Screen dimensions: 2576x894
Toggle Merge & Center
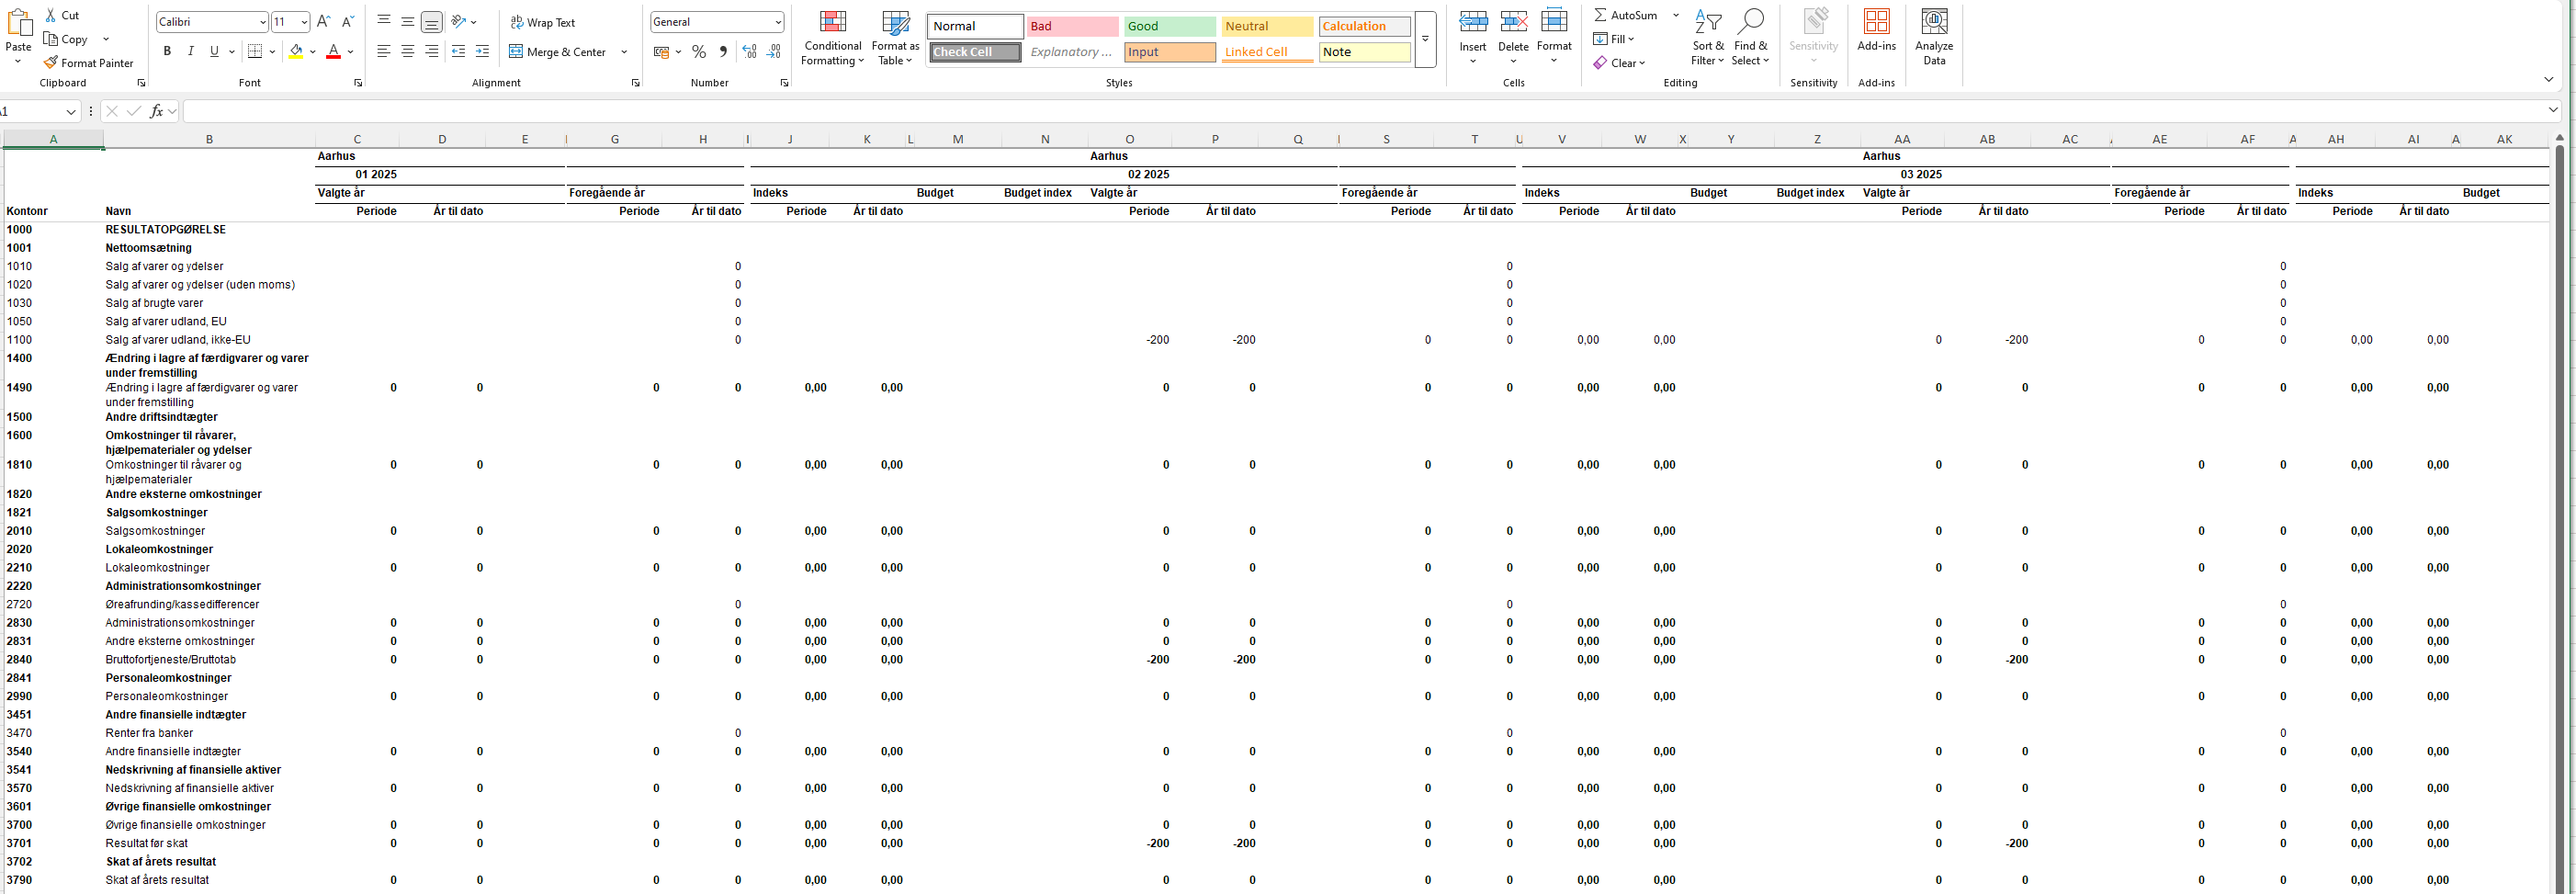[558, 52]
